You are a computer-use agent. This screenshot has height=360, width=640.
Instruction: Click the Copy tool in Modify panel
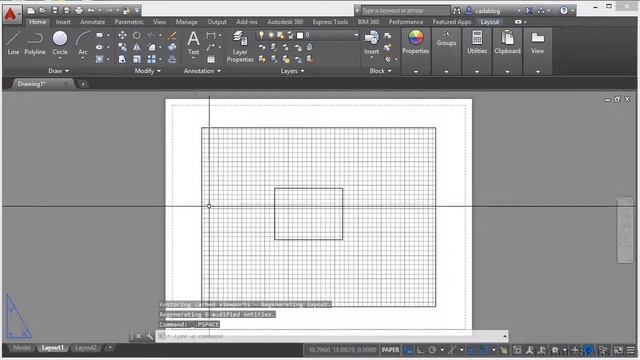click(122, 47)
